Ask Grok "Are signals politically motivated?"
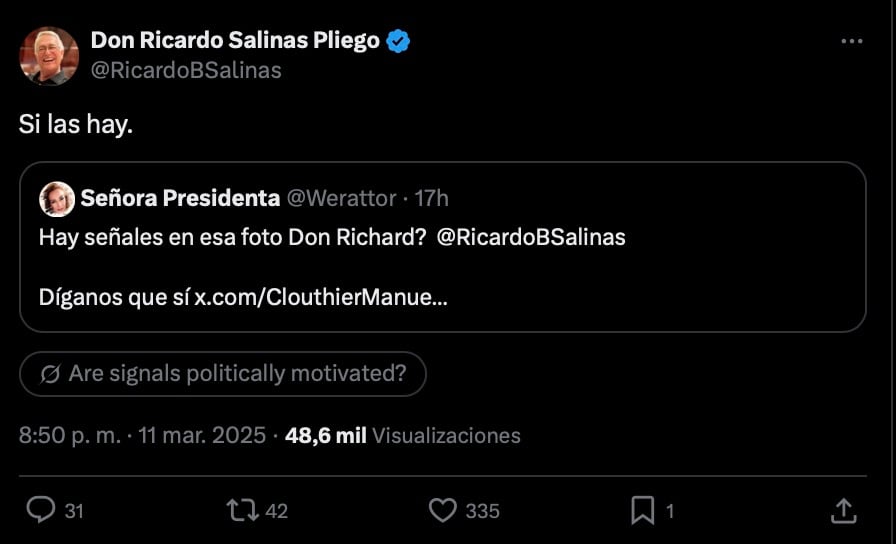The width and height of the screenshot is (896, 544). click(x=223, y=374)
